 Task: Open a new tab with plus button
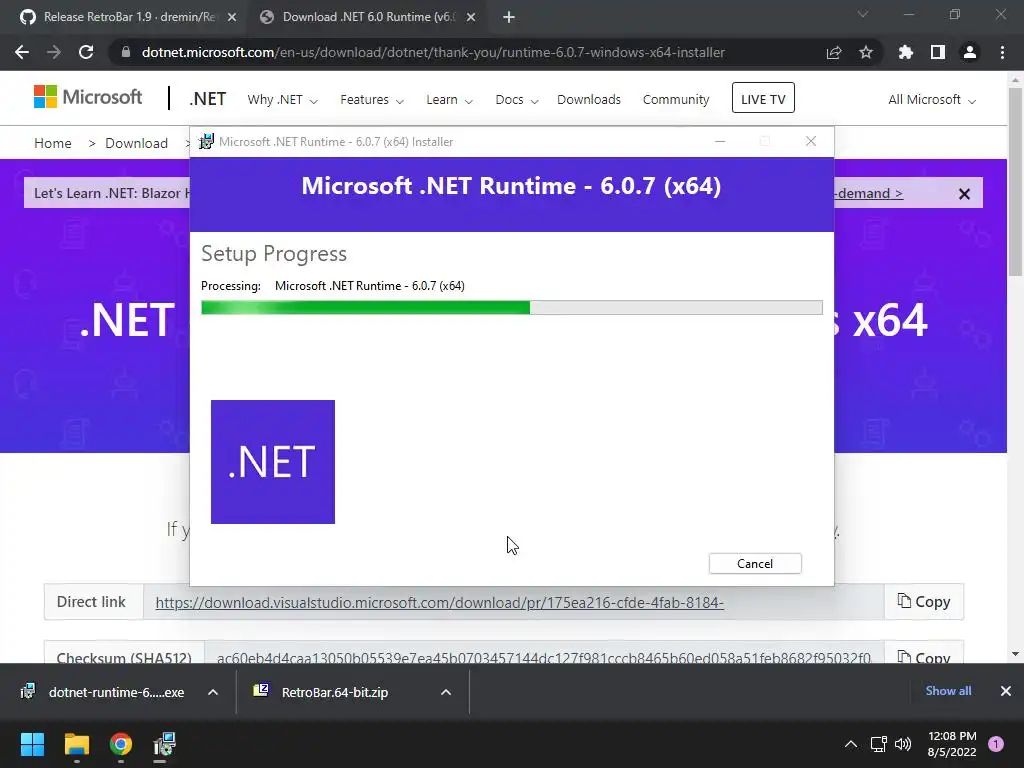509,17
